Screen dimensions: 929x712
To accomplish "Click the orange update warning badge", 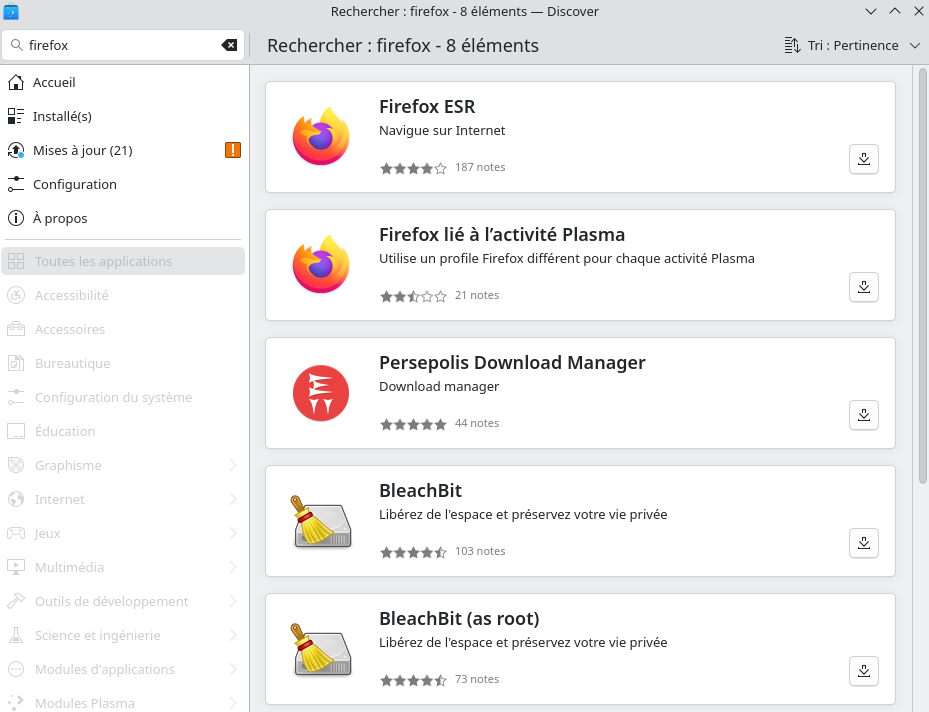I will coord(233,150).
